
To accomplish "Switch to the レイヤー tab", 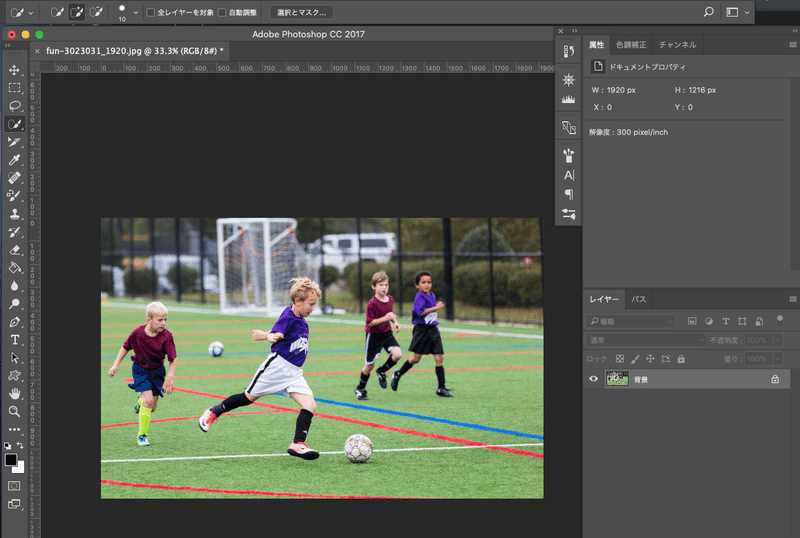I will (604, 299).
